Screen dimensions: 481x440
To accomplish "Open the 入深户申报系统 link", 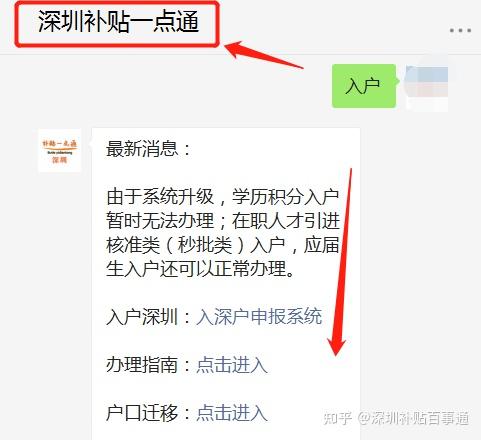I will click(x=259, y=316).
